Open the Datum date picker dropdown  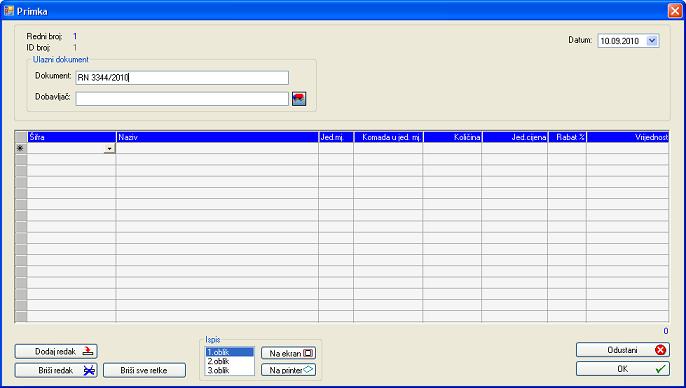pyautogui.click(x=652, y=41)
